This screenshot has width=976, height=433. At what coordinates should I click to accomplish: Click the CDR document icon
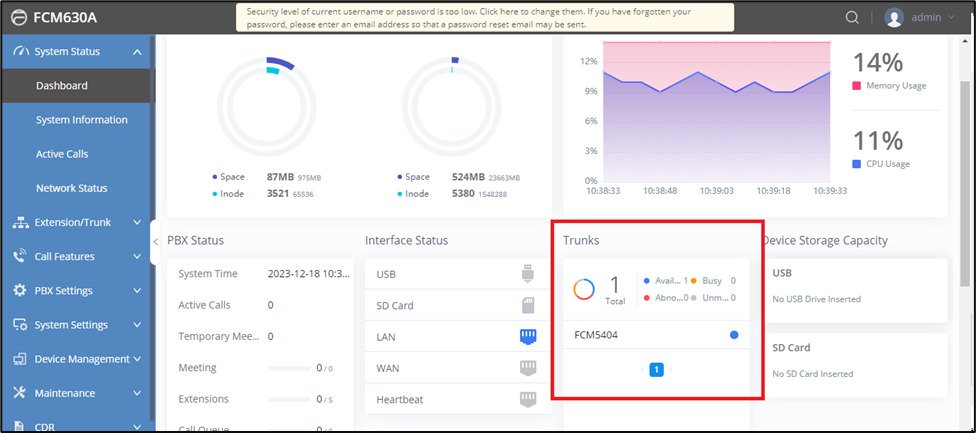tap(20, 426)
